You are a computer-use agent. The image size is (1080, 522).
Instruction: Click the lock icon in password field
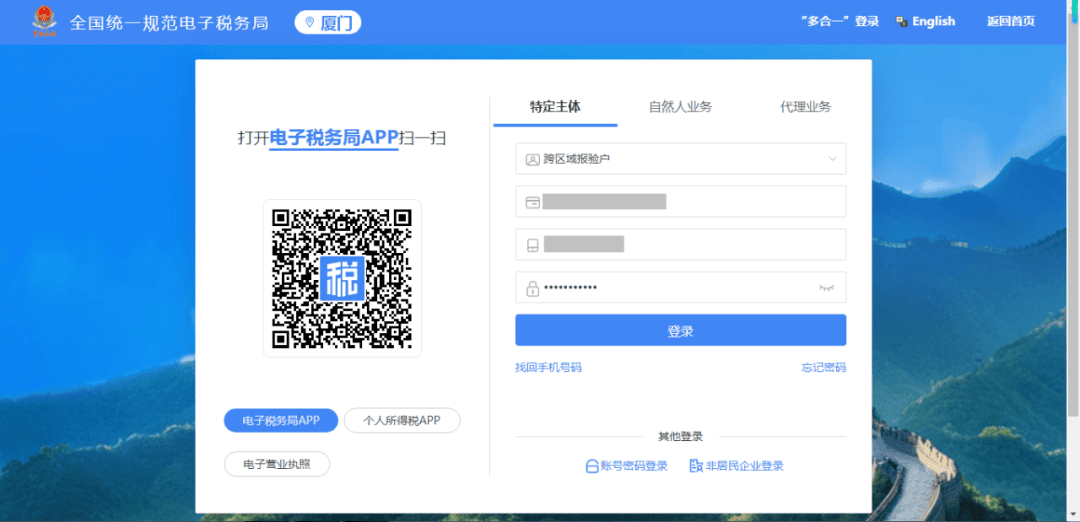tap(532, 288)
